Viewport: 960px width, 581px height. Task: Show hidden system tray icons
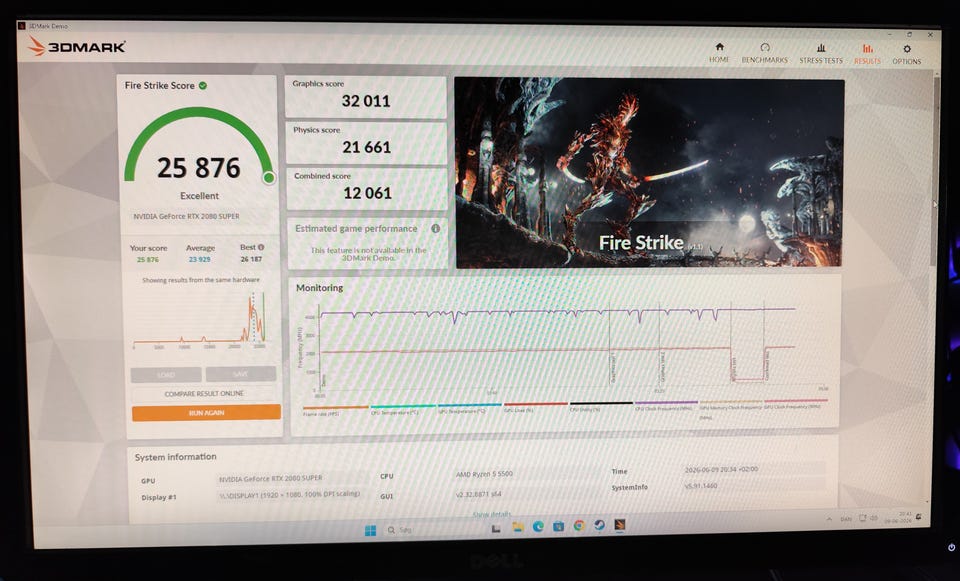829,519
